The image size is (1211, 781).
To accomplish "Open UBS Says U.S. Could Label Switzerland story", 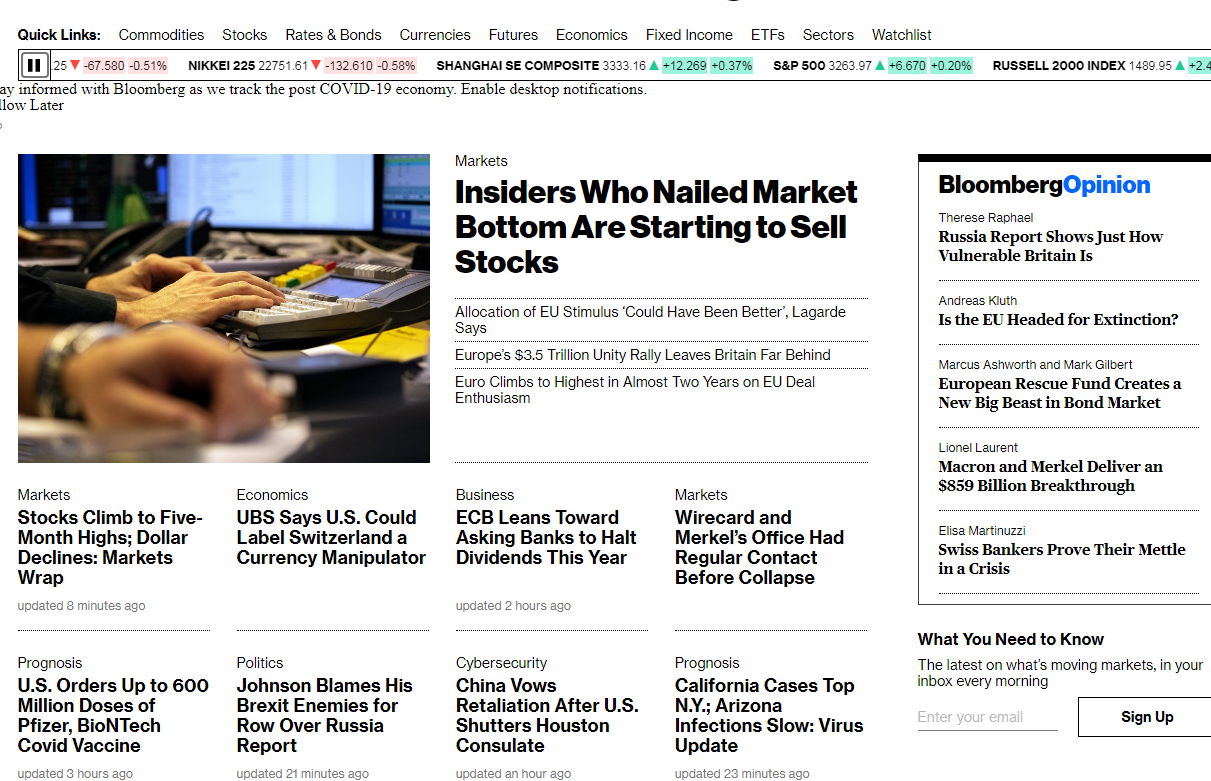I will 331,538.
